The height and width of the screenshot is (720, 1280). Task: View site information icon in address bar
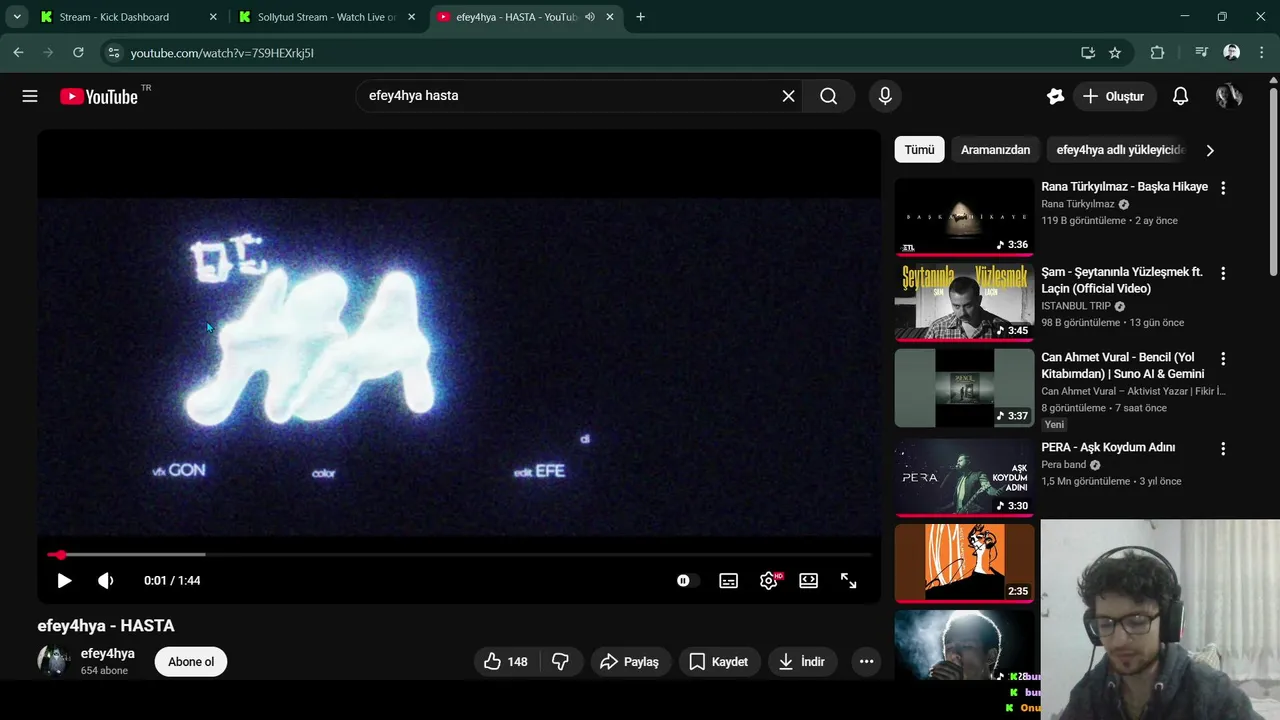[x=113, y=53]
